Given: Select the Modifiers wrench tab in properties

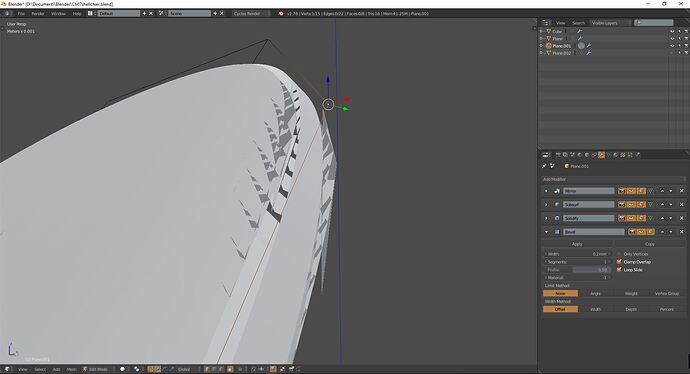Looking at the screenshot, I should (601, 155).
